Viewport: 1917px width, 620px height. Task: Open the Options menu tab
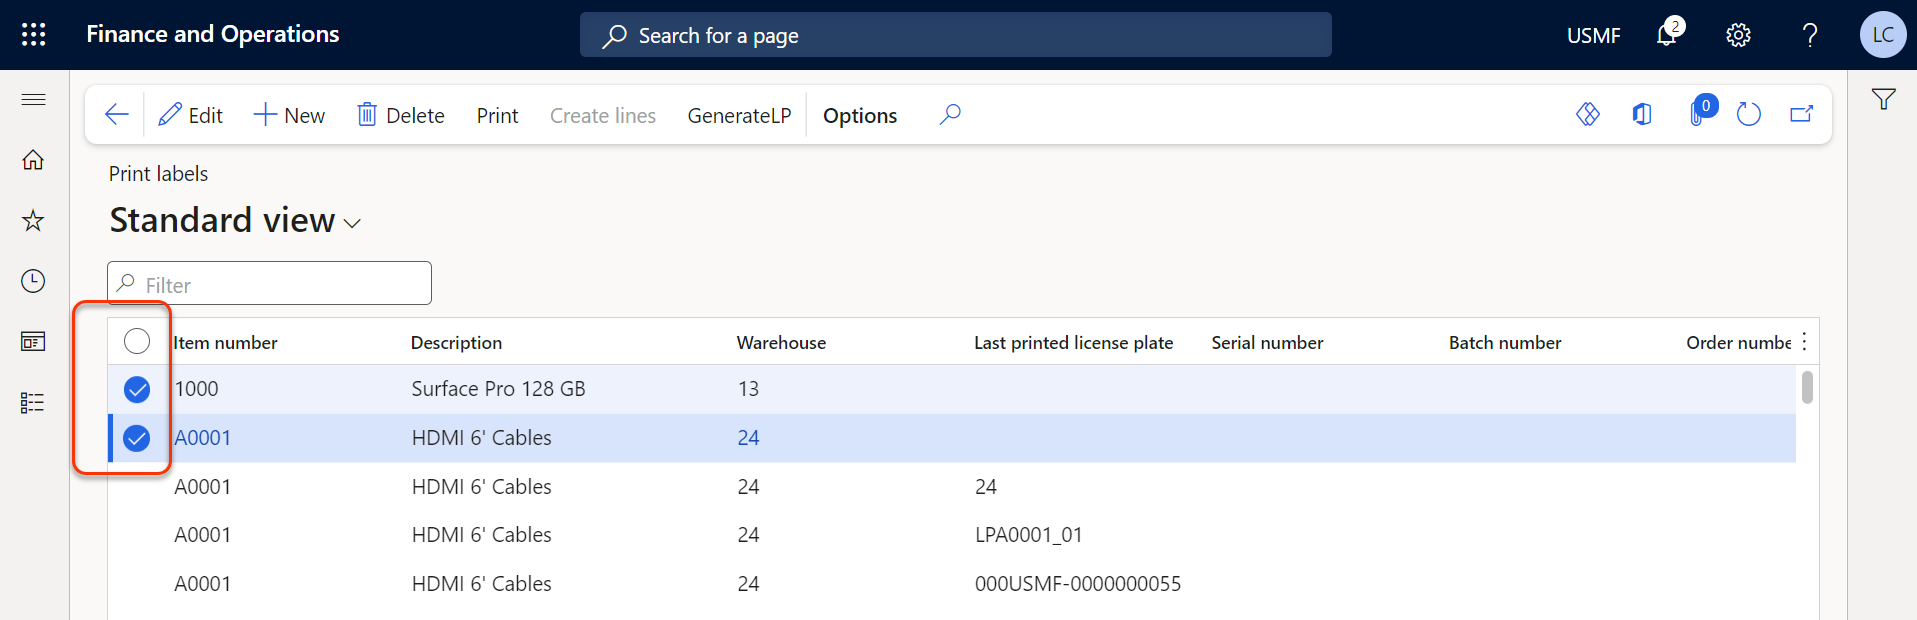coord(859,116)
